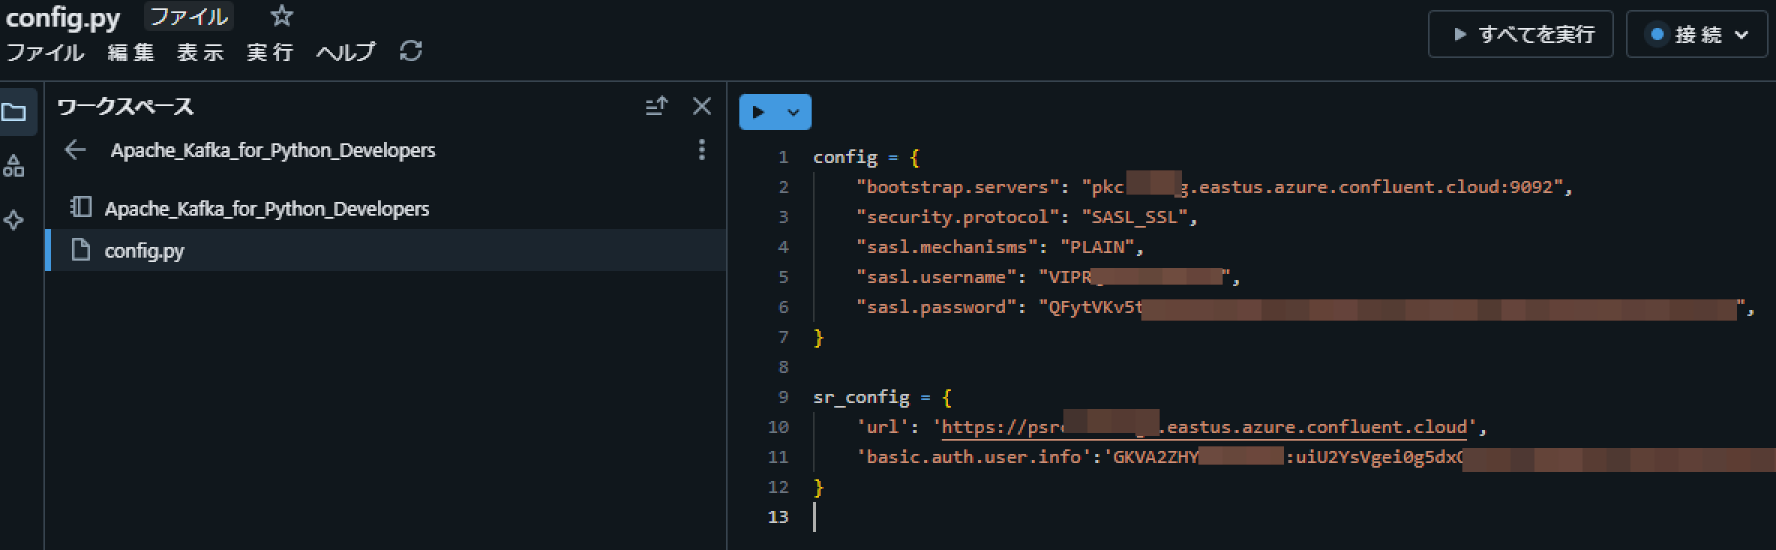Click line number 1 in editor gutter

coord(783,157)
